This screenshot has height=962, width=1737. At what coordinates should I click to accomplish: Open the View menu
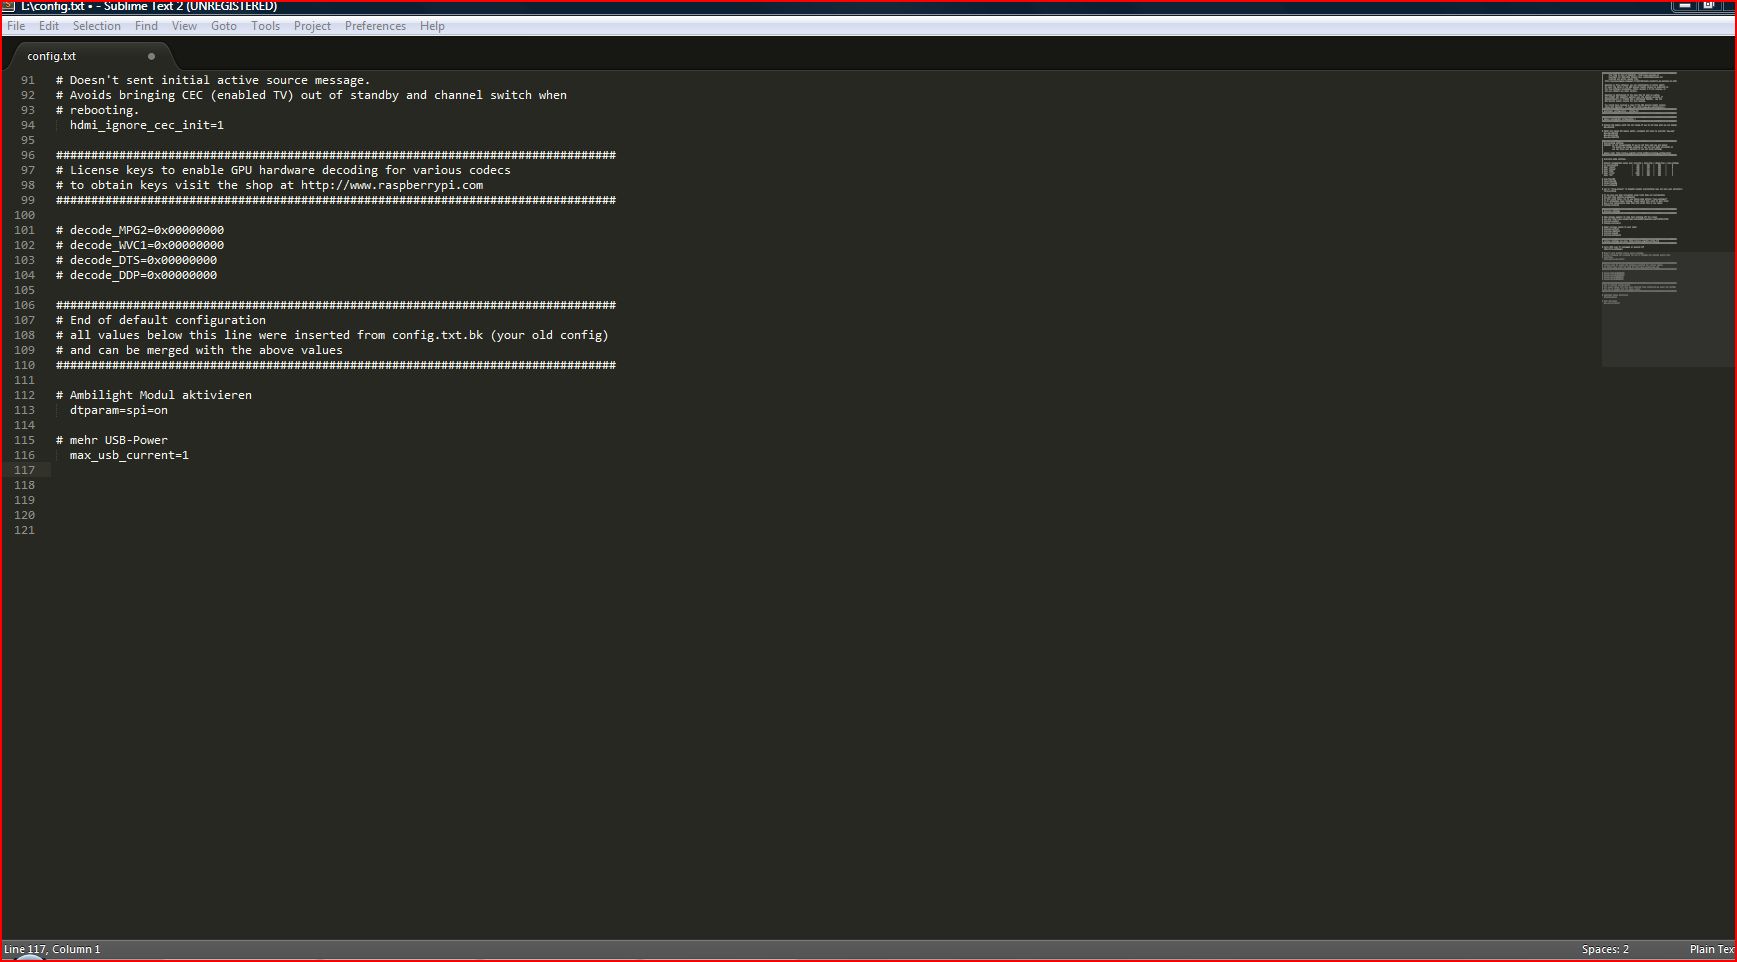[x=184, y=26]
